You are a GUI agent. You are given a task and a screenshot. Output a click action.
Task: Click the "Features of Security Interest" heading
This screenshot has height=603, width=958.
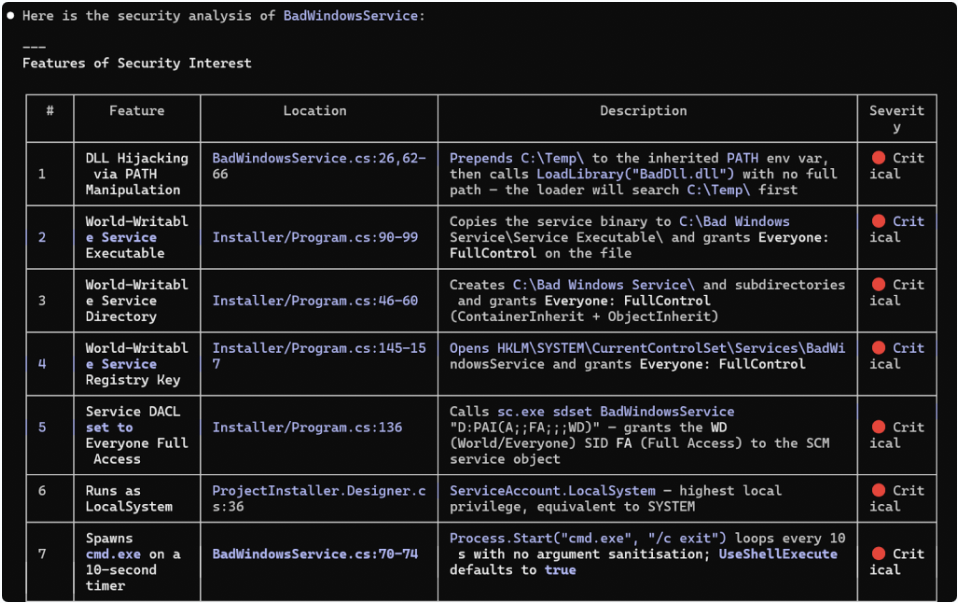click(x=137, y=63)
